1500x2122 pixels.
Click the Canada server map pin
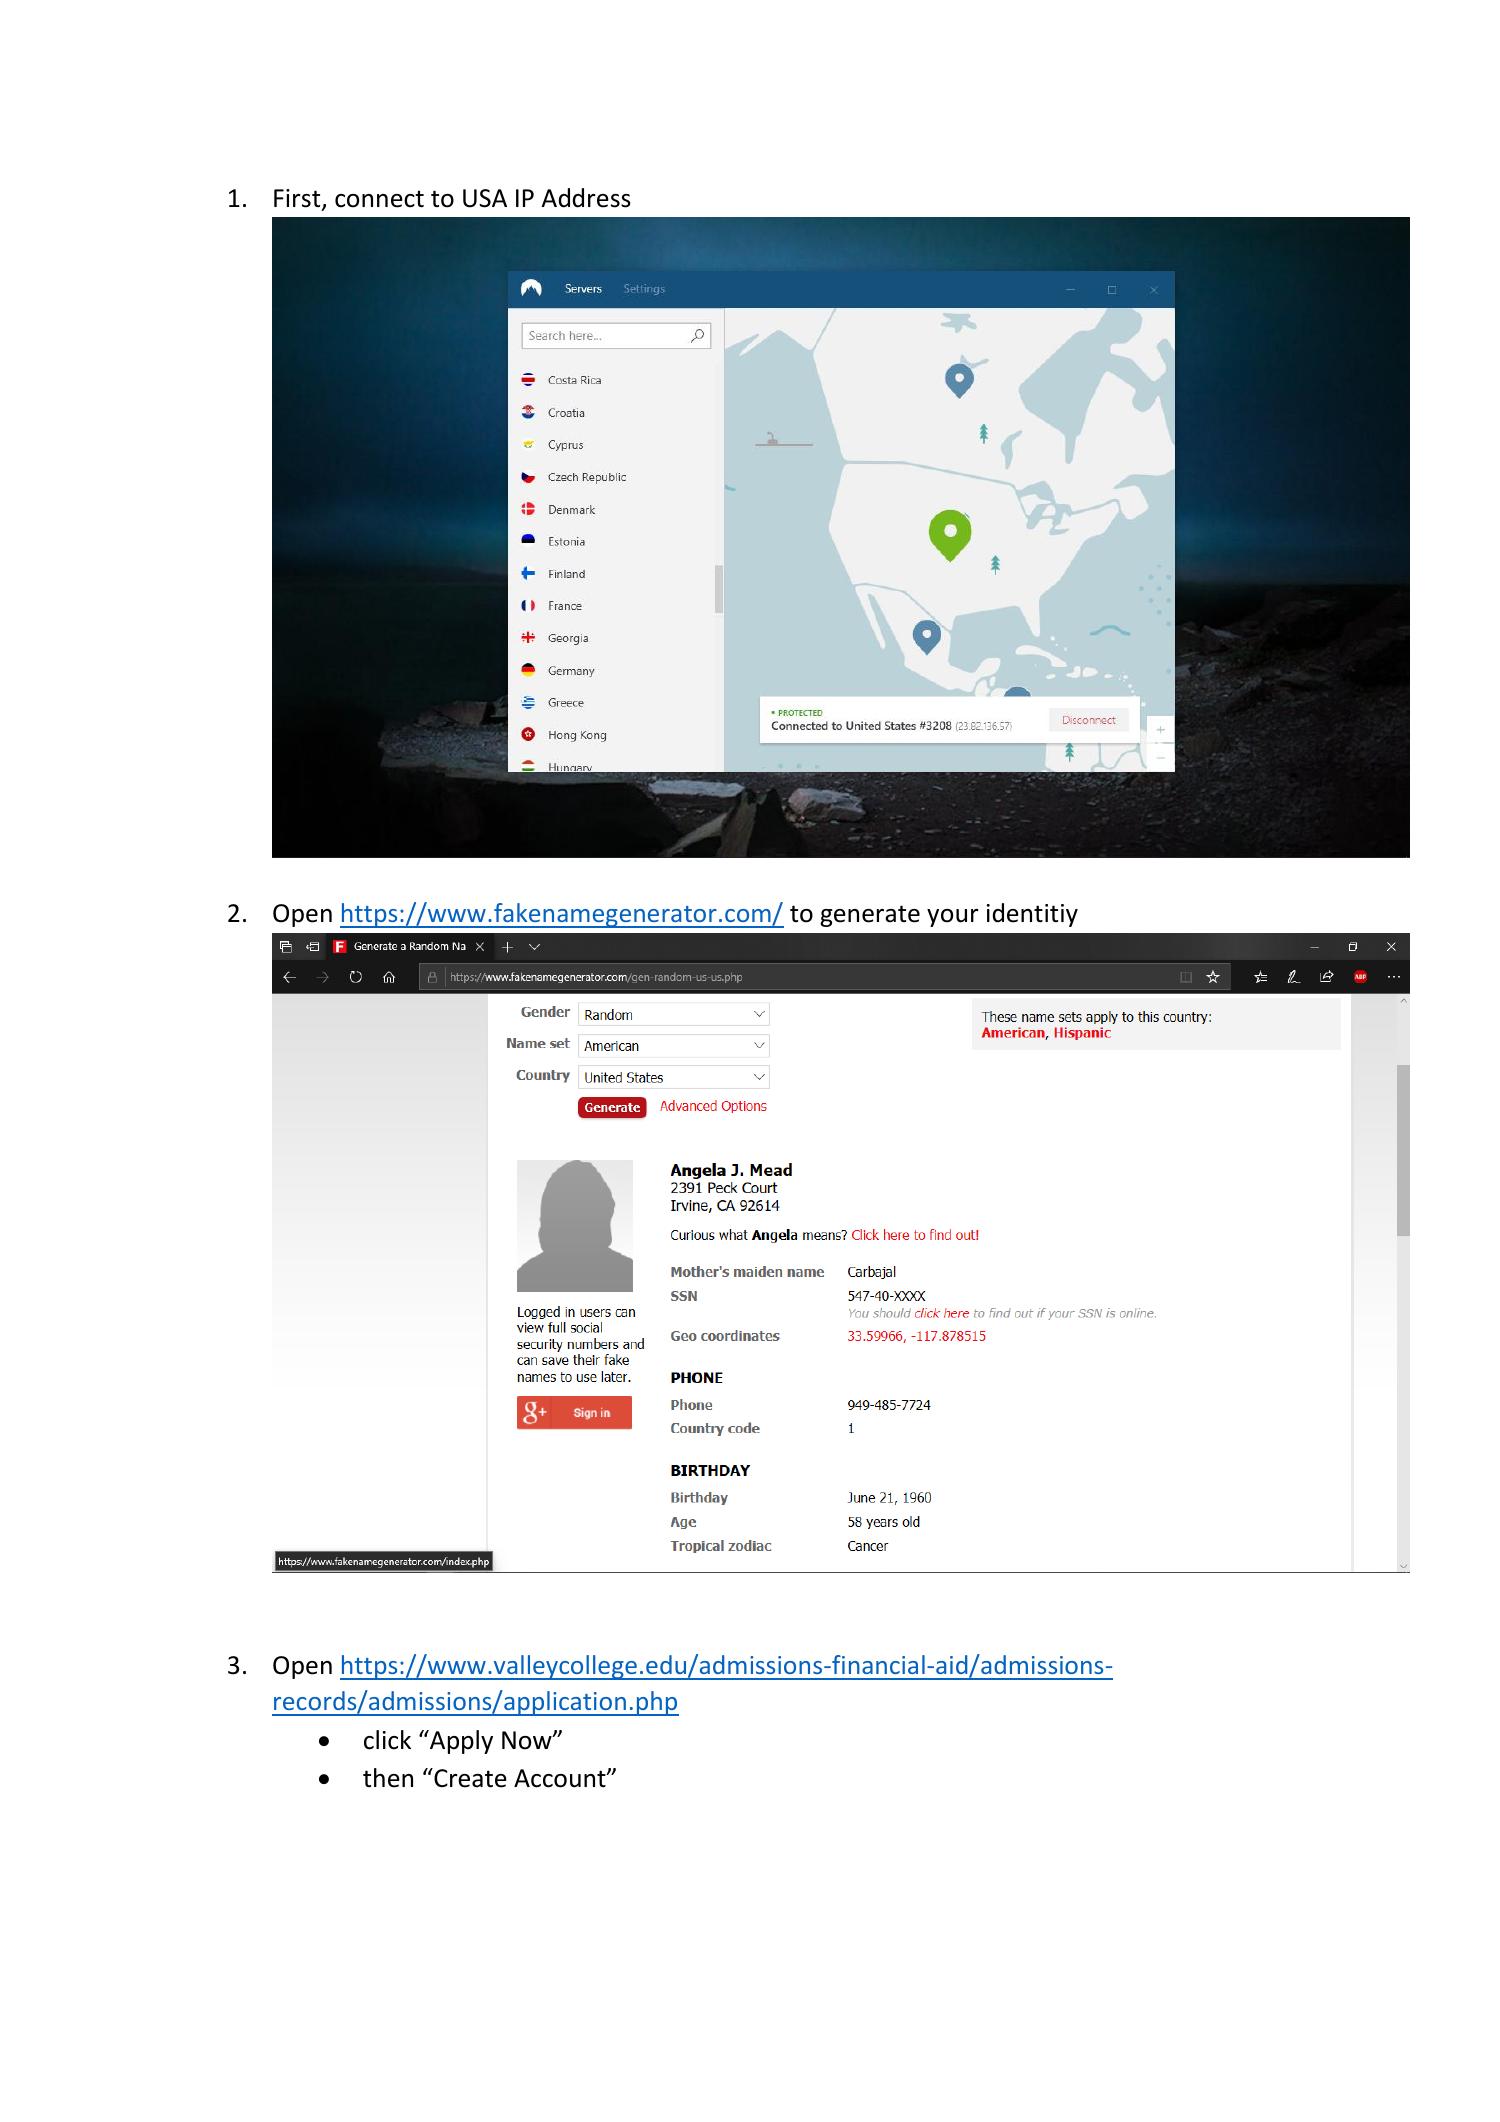coord(959,379)
